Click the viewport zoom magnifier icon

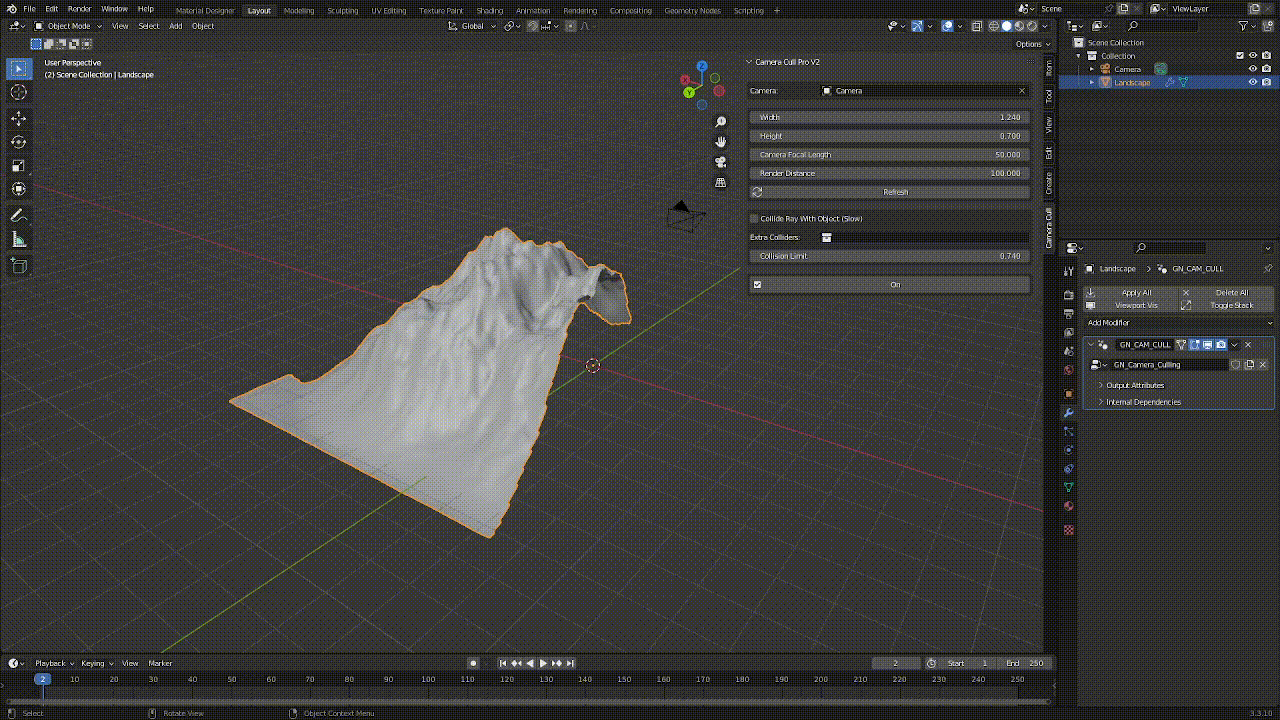(720, 122)
